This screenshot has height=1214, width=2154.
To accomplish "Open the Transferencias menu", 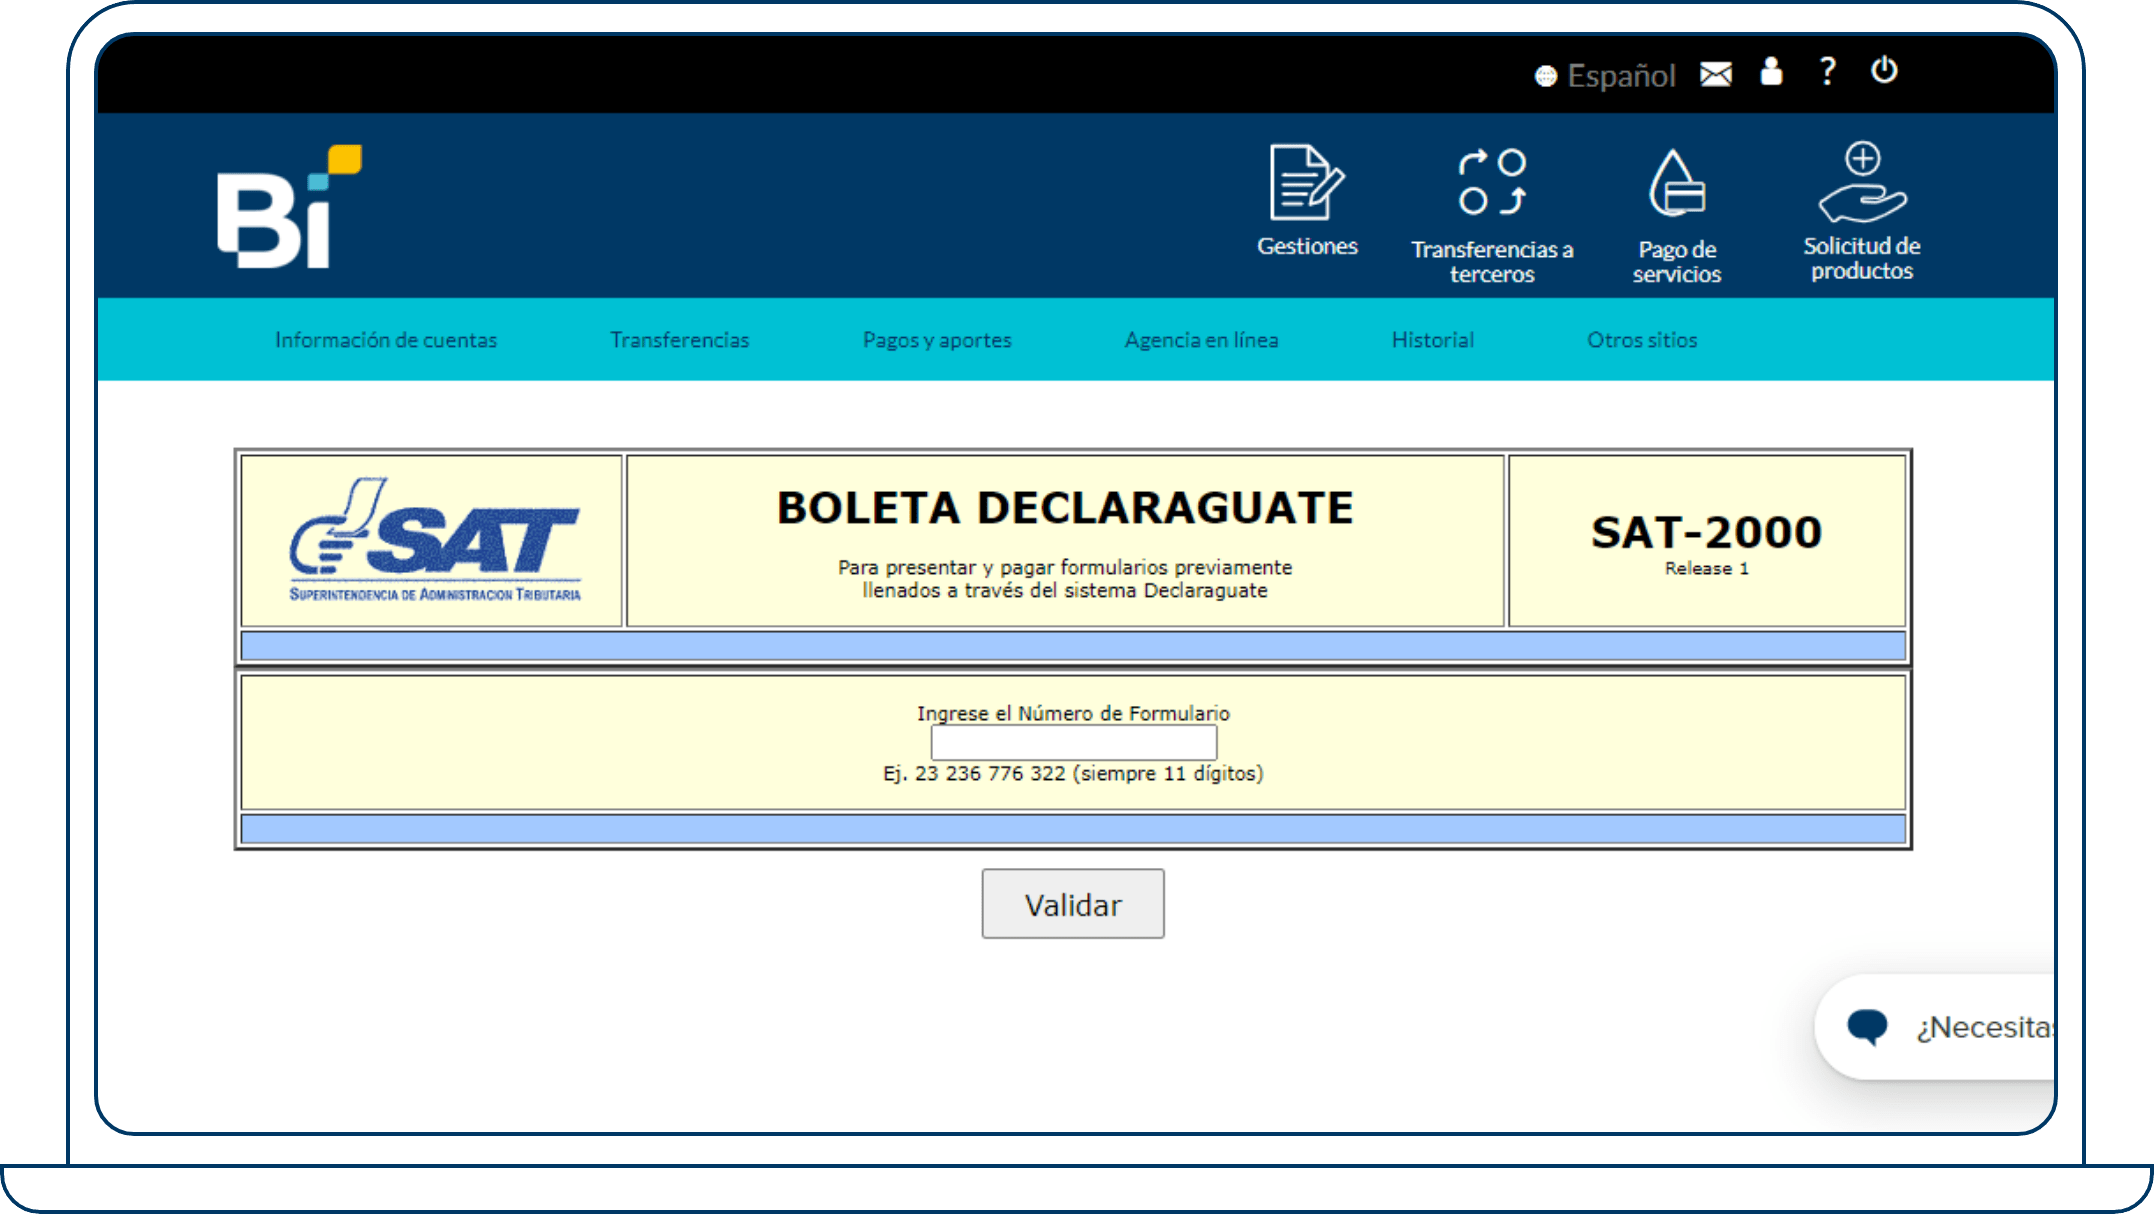I will tap(680, 340).
